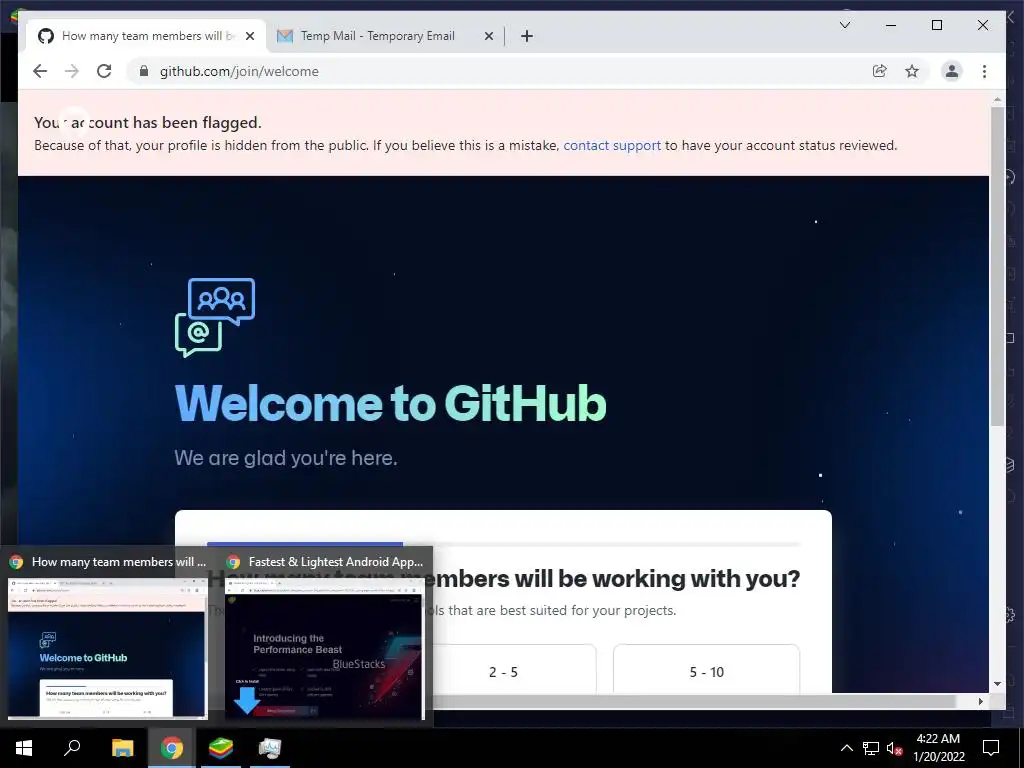This screenshot has width=1024, height=768.
Task: Click the address bar URL github.com/join/welcome
Action: (239, 71)
